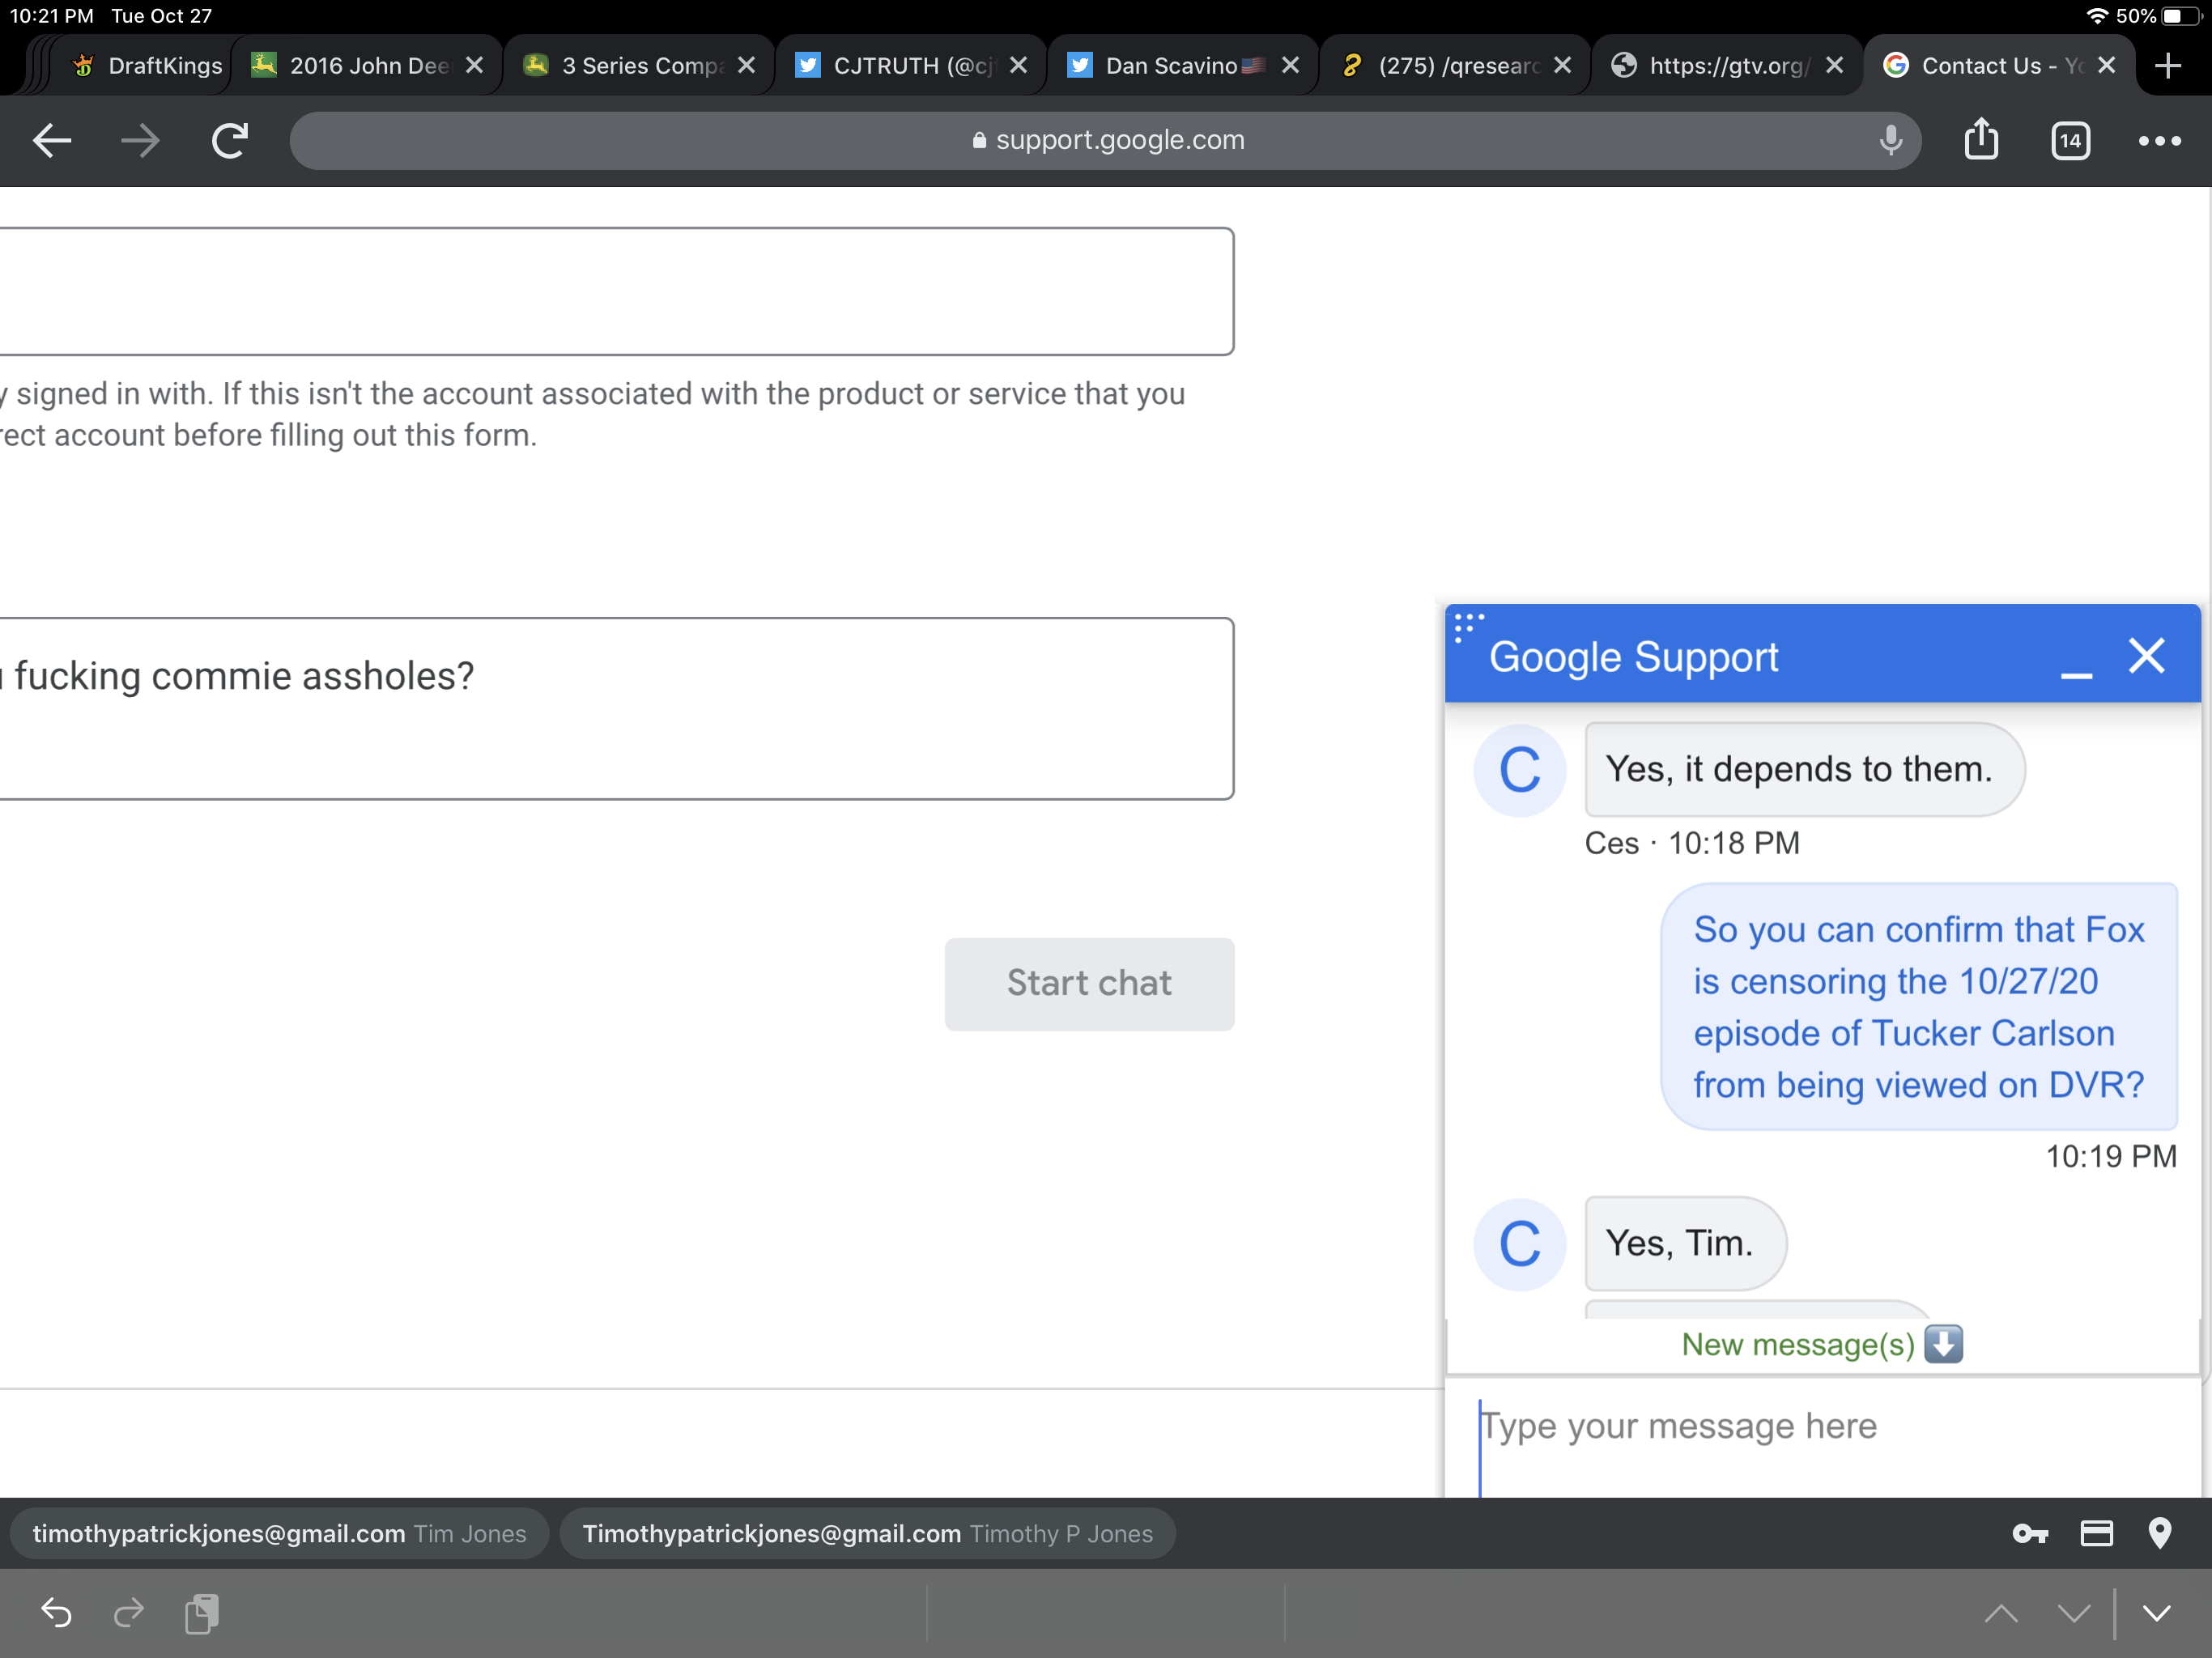This screenshot has height=1658, width=2212.
Task: Close the Google Support chat window
Action: coord(2146,656)
